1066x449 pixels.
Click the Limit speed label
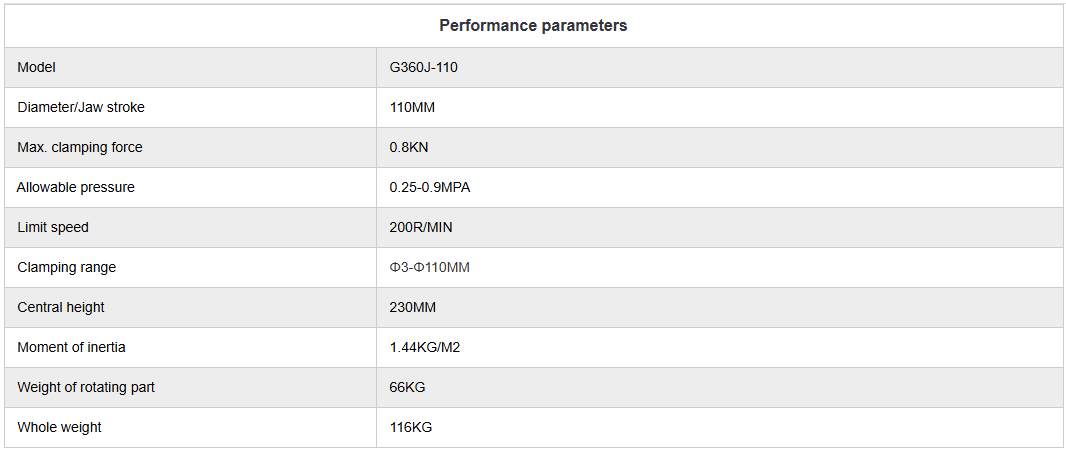click(x=53, y=227)
